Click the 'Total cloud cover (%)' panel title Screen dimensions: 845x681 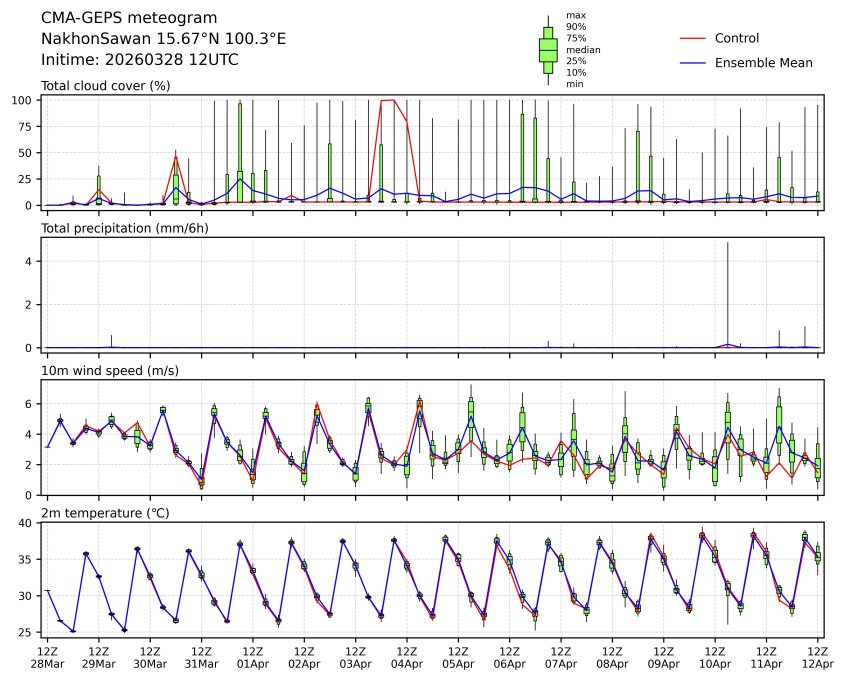(x=105, y=86)
